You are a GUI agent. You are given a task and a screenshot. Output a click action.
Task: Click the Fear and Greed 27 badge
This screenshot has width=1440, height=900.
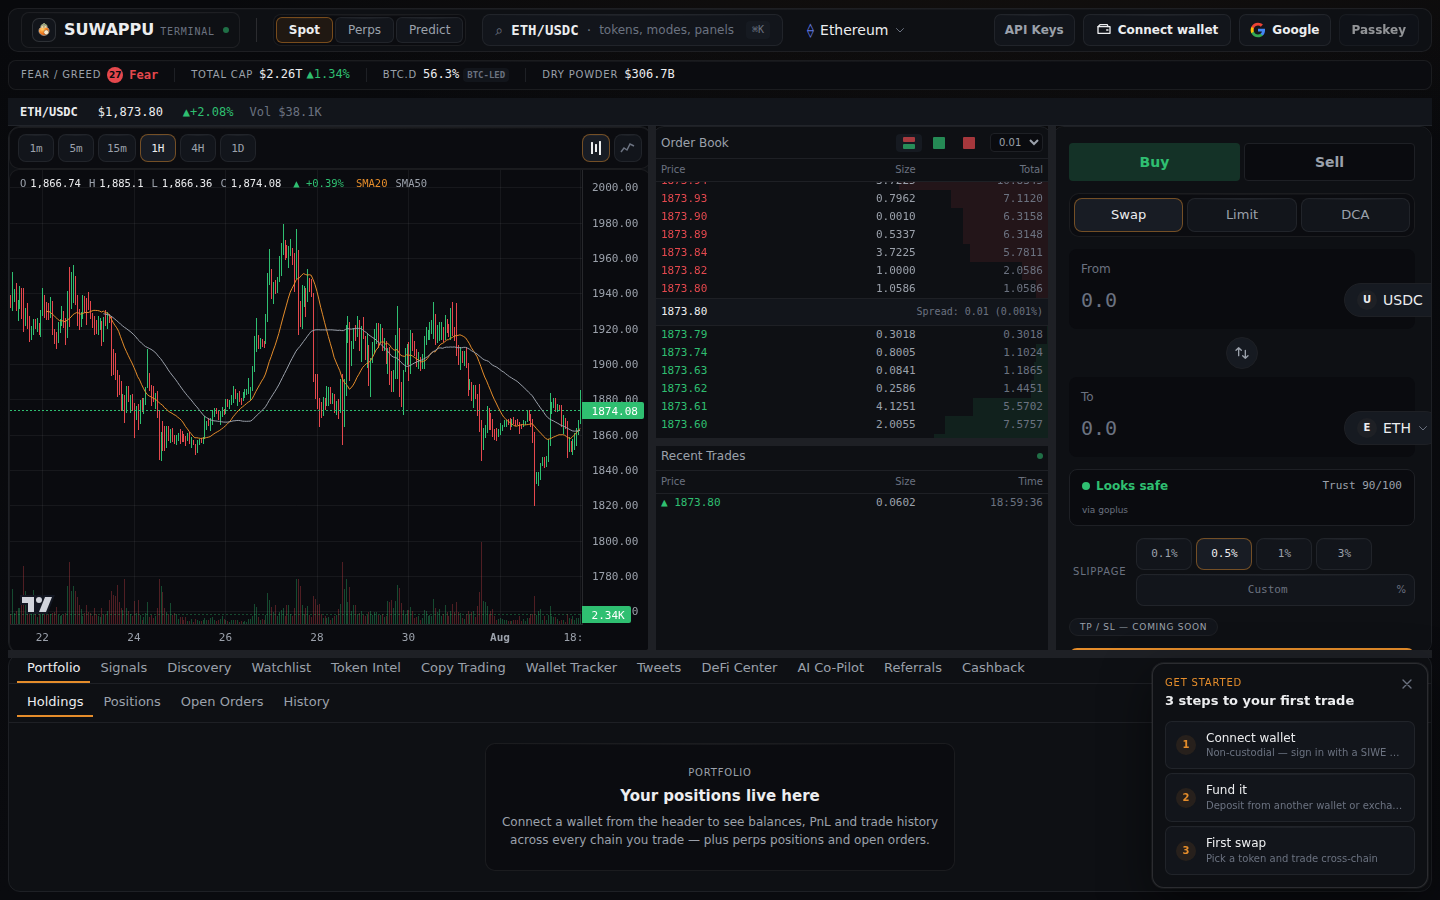115,75
